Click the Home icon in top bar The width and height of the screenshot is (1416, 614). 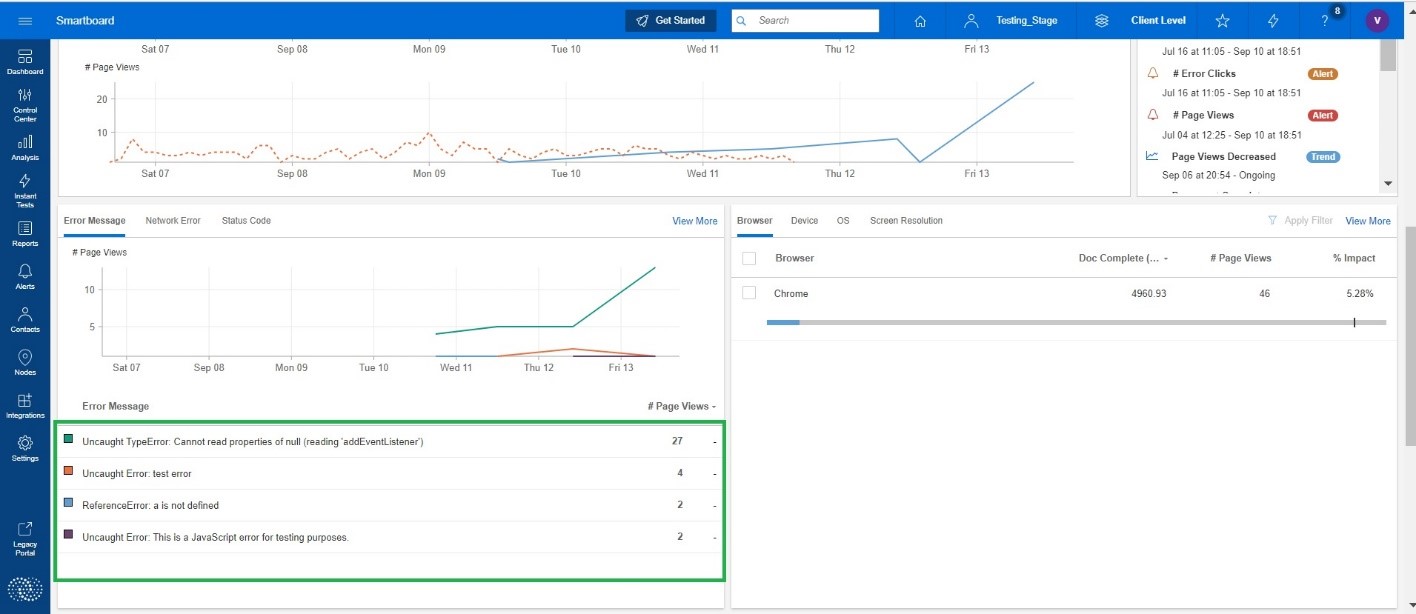pyautogui.click(x=920, y=21)
